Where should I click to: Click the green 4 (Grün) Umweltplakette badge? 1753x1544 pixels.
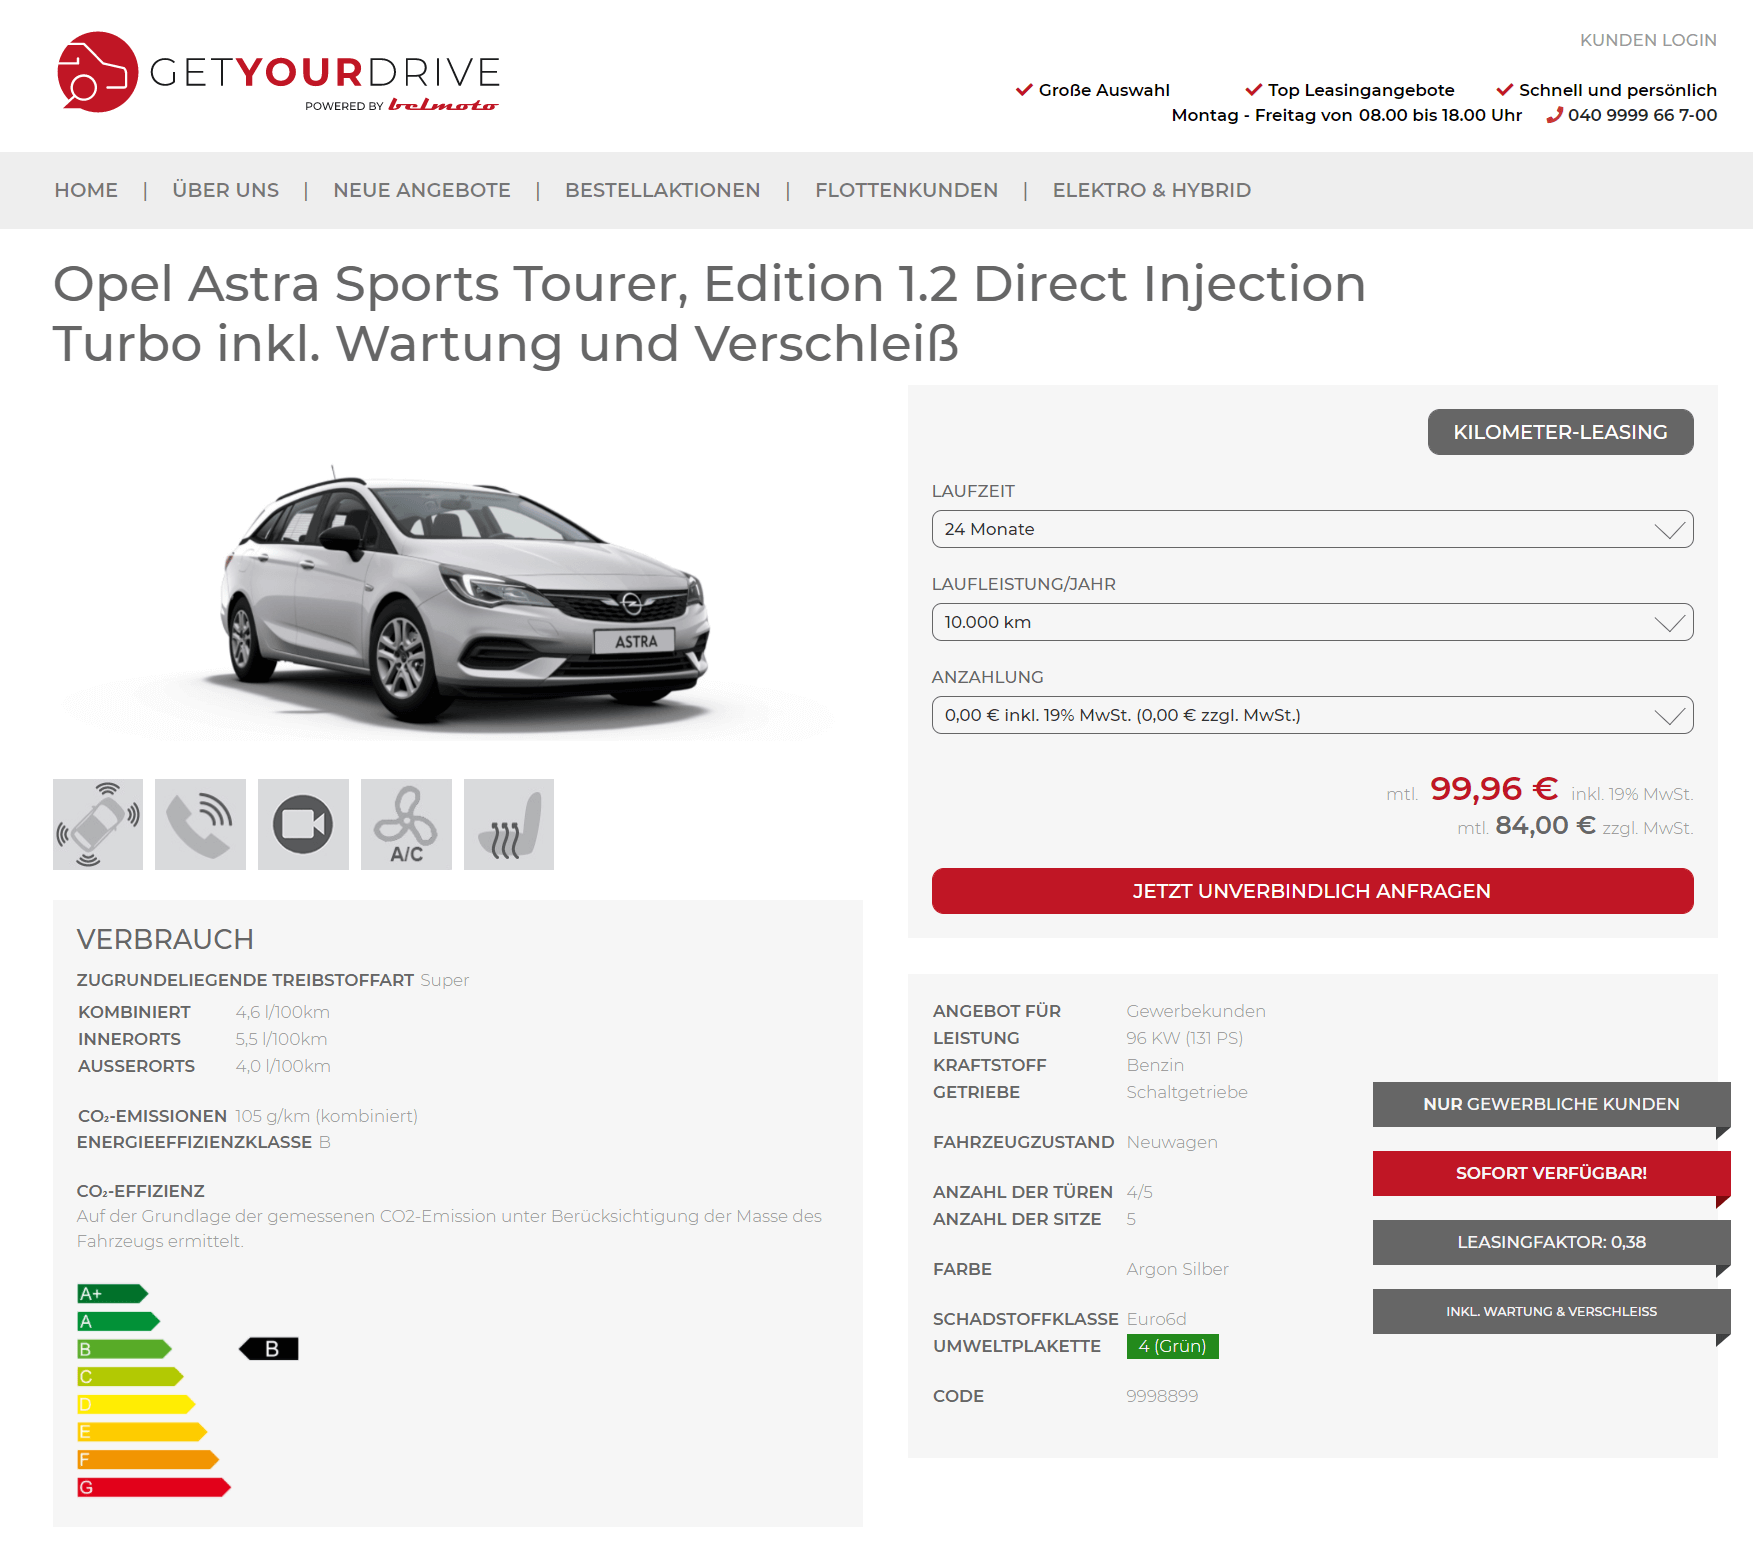(1172, 1346)
